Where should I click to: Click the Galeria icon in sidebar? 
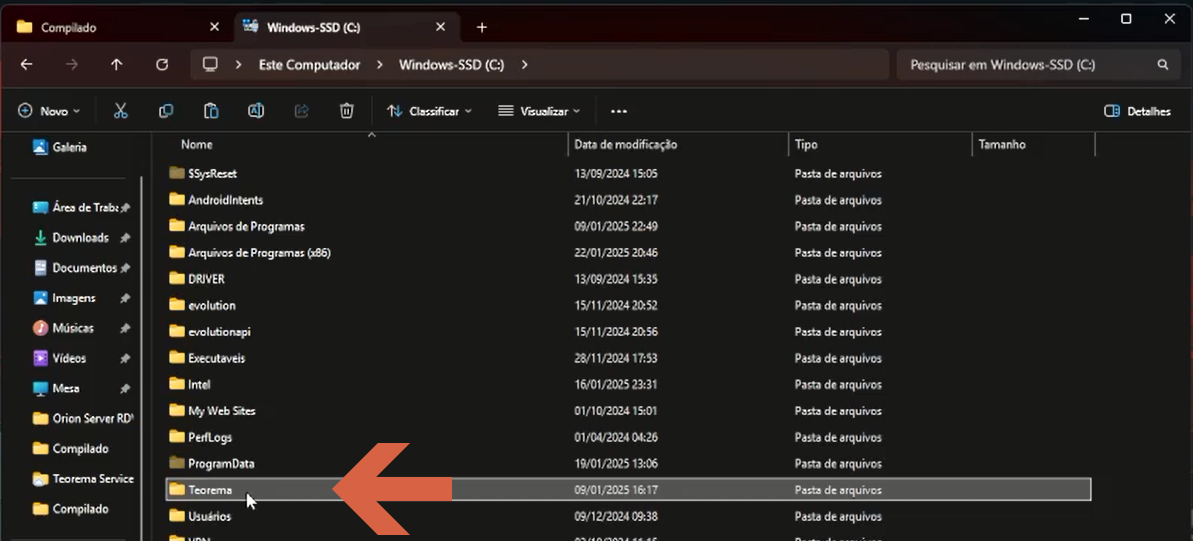(40, 147)
